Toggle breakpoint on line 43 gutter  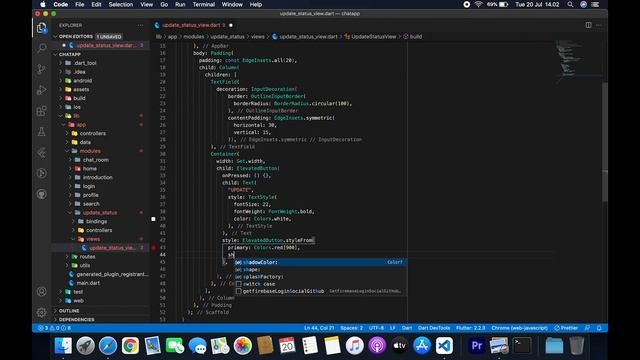[153, 247]
